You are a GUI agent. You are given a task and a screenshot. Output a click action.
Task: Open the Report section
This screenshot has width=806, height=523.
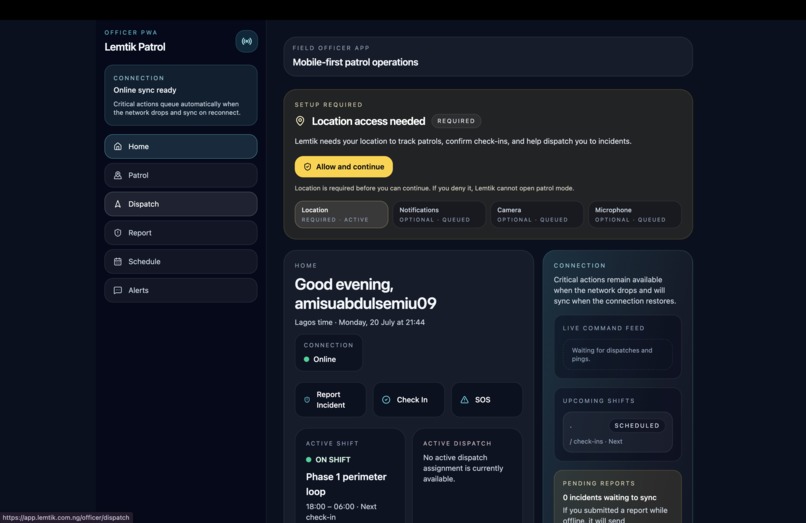[181, 233]
